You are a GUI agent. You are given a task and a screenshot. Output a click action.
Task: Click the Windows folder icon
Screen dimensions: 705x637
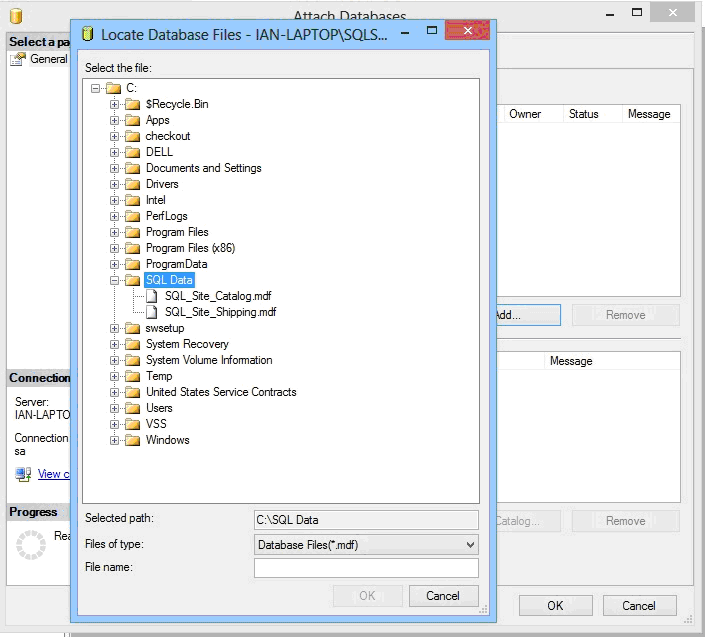point(132,440)
